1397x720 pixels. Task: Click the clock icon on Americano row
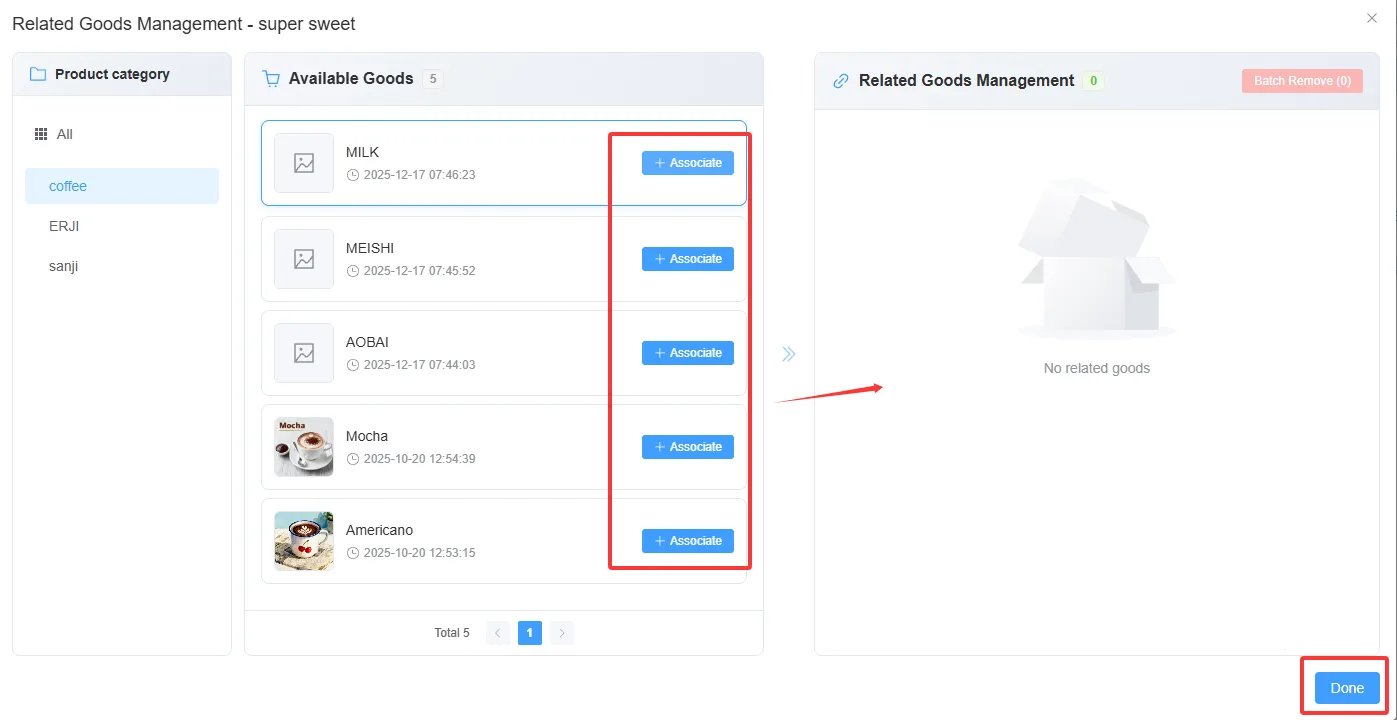(352, 553)
